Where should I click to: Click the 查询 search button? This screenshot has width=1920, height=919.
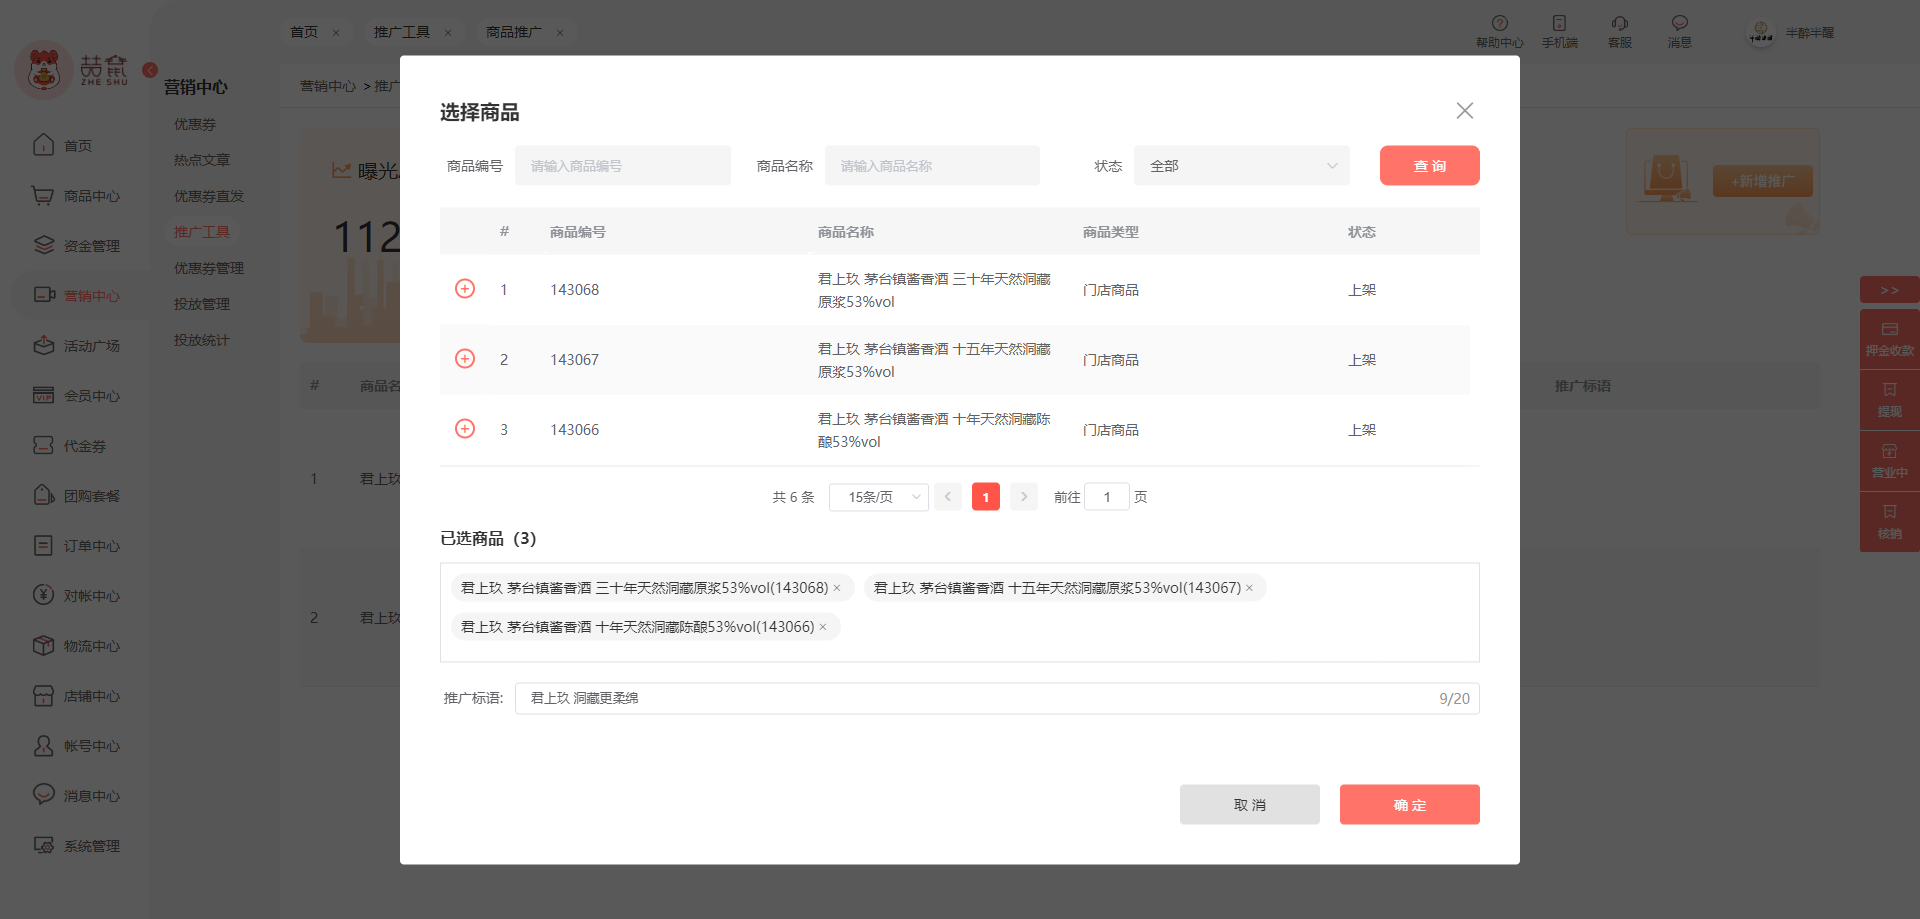[1429, 166]
